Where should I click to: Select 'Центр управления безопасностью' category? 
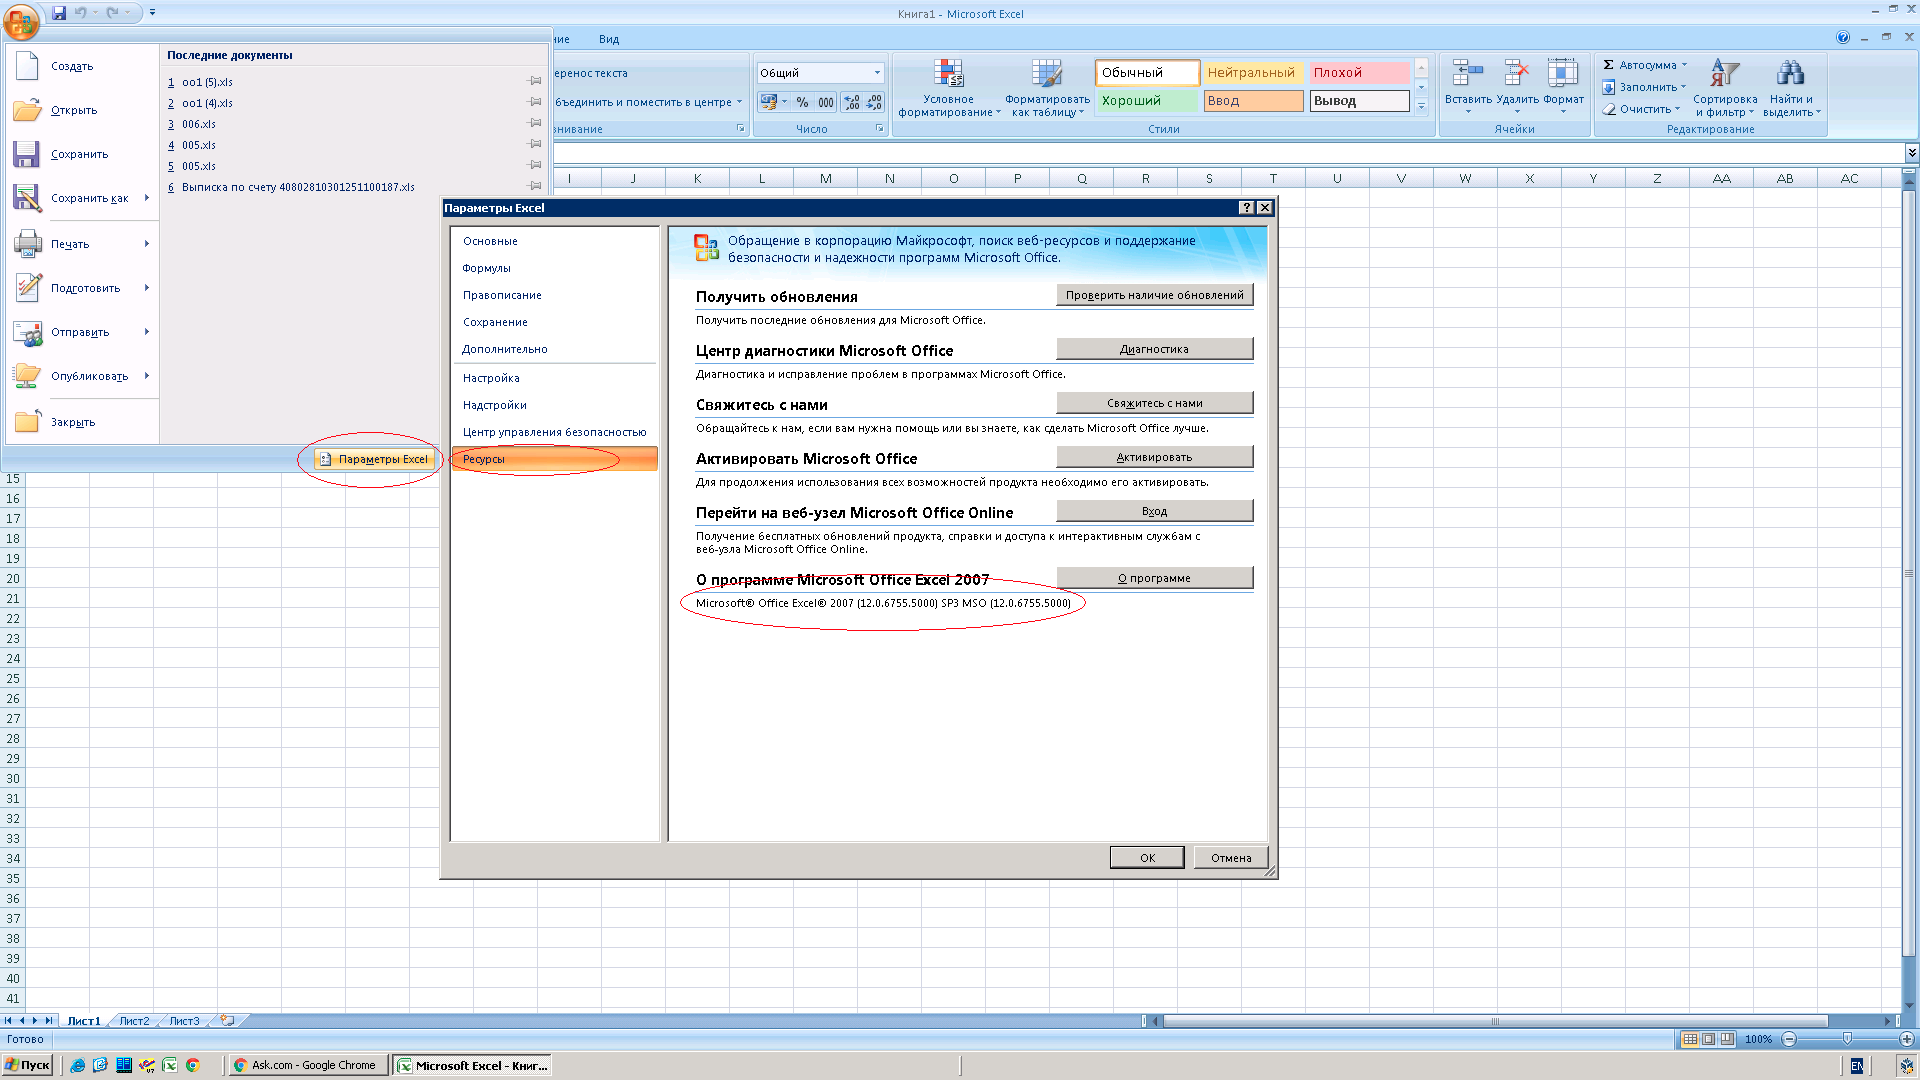tap(554, 432)
